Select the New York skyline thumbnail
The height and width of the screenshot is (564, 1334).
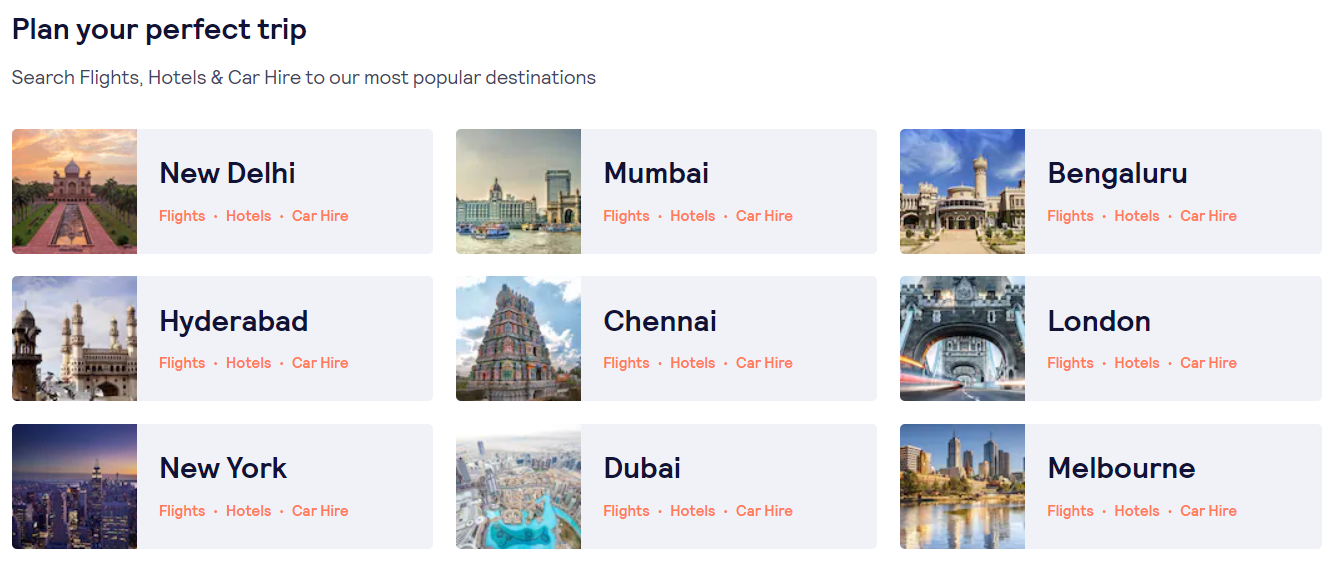pos(74,486)
